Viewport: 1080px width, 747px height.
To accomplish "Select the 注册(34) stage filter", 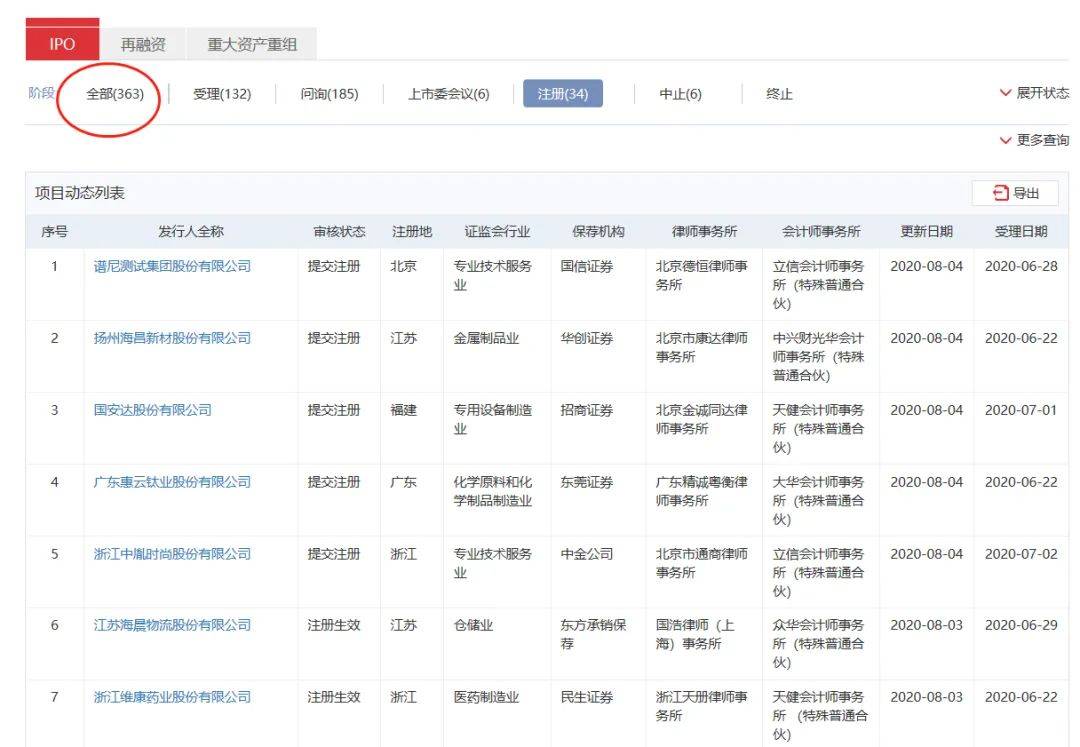I will [x=562, y=94].
